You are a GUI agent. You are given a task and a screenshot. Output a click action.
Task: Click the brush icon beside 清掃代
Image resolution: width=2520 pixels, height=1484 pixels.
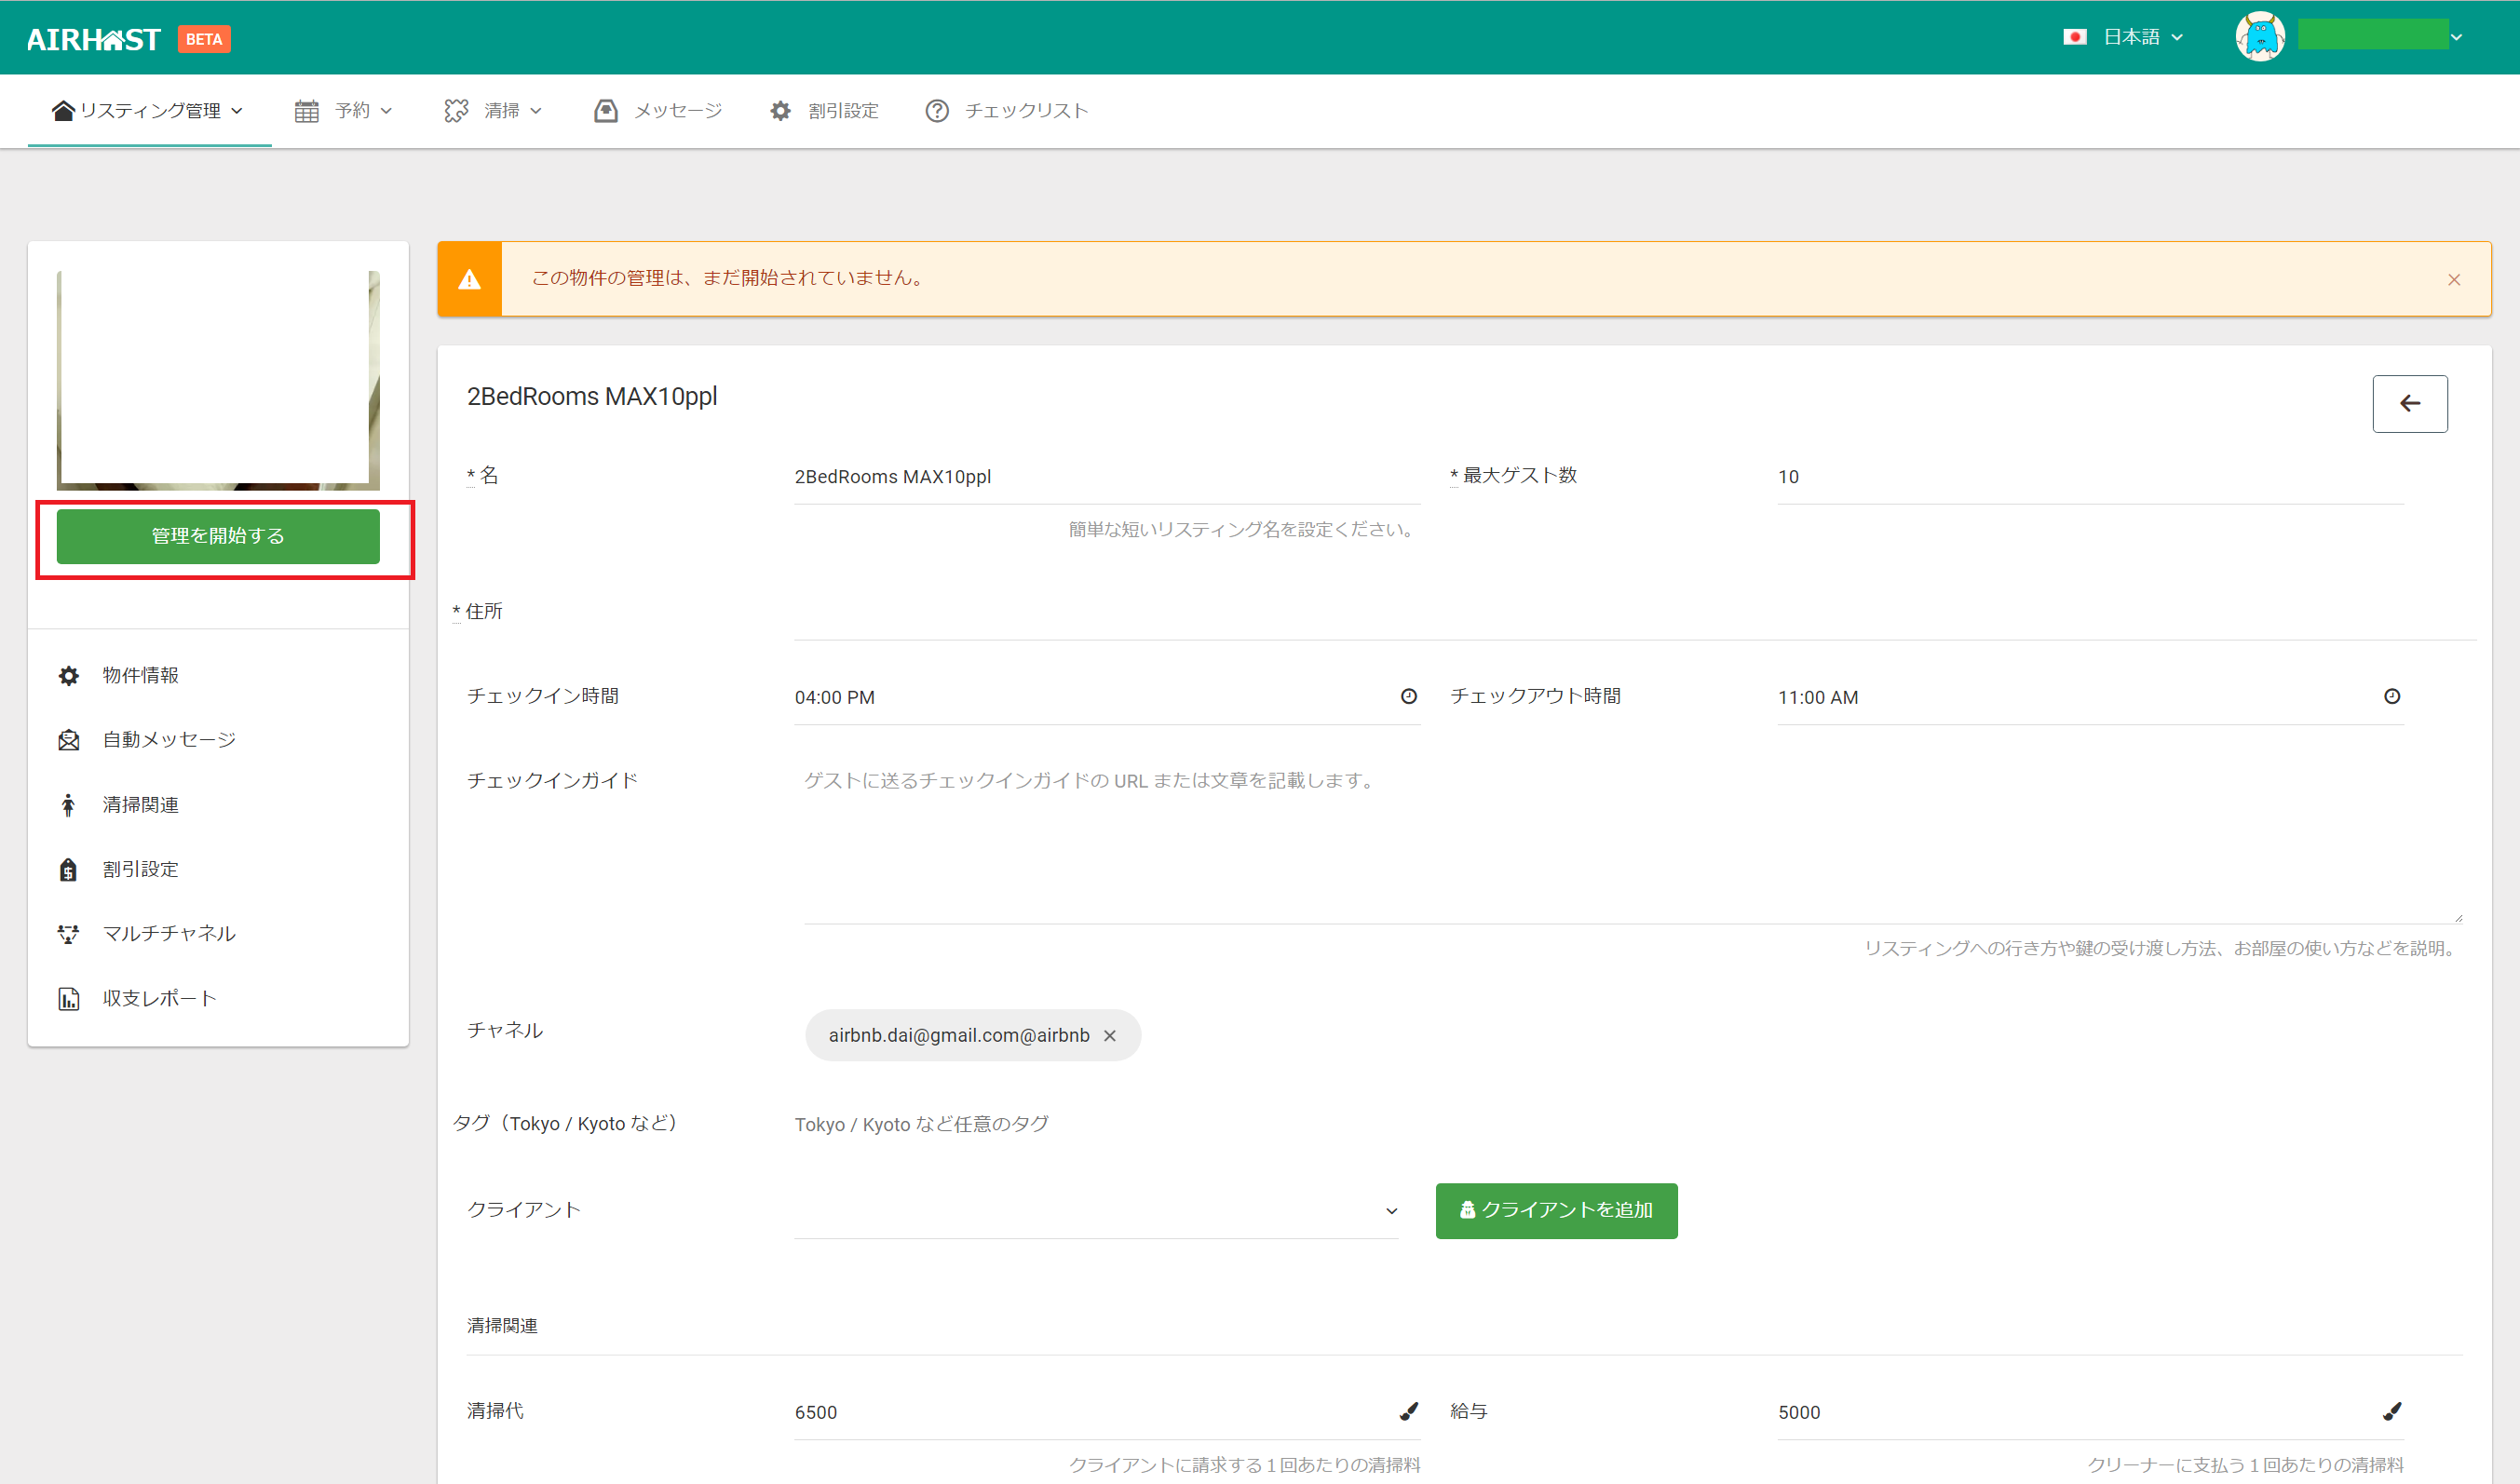click(x=1408, y=1411)
